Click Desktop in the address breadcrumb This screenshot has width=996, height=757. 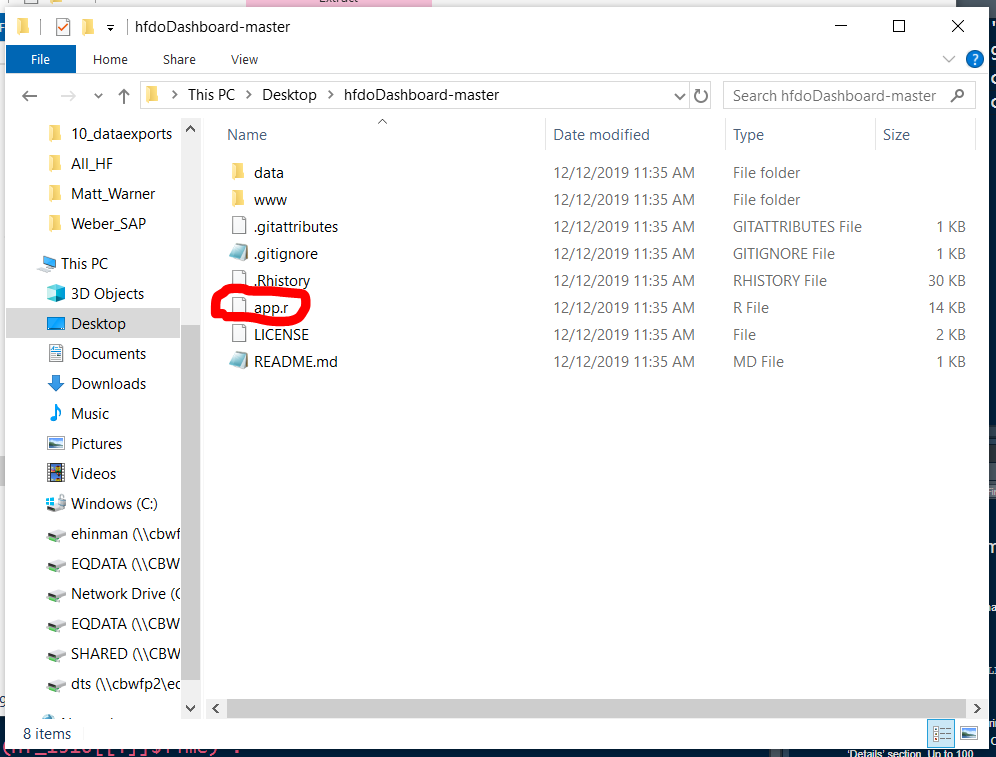point(289,95)
